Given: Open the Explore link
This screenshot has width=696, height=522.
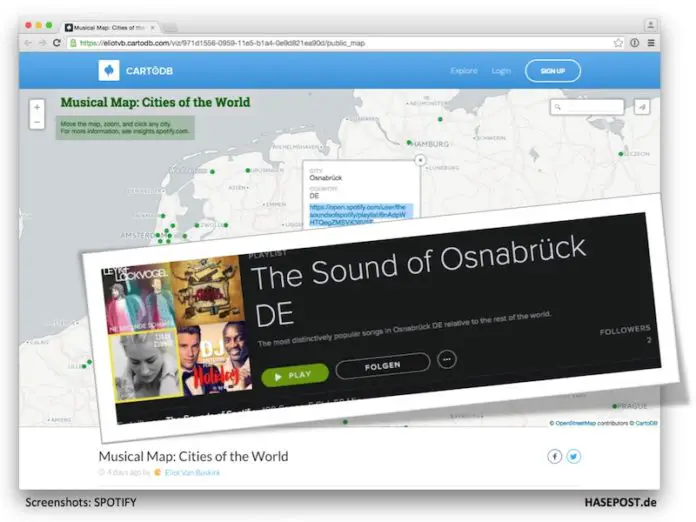Looking at the screenshot, I should point(464,71).
